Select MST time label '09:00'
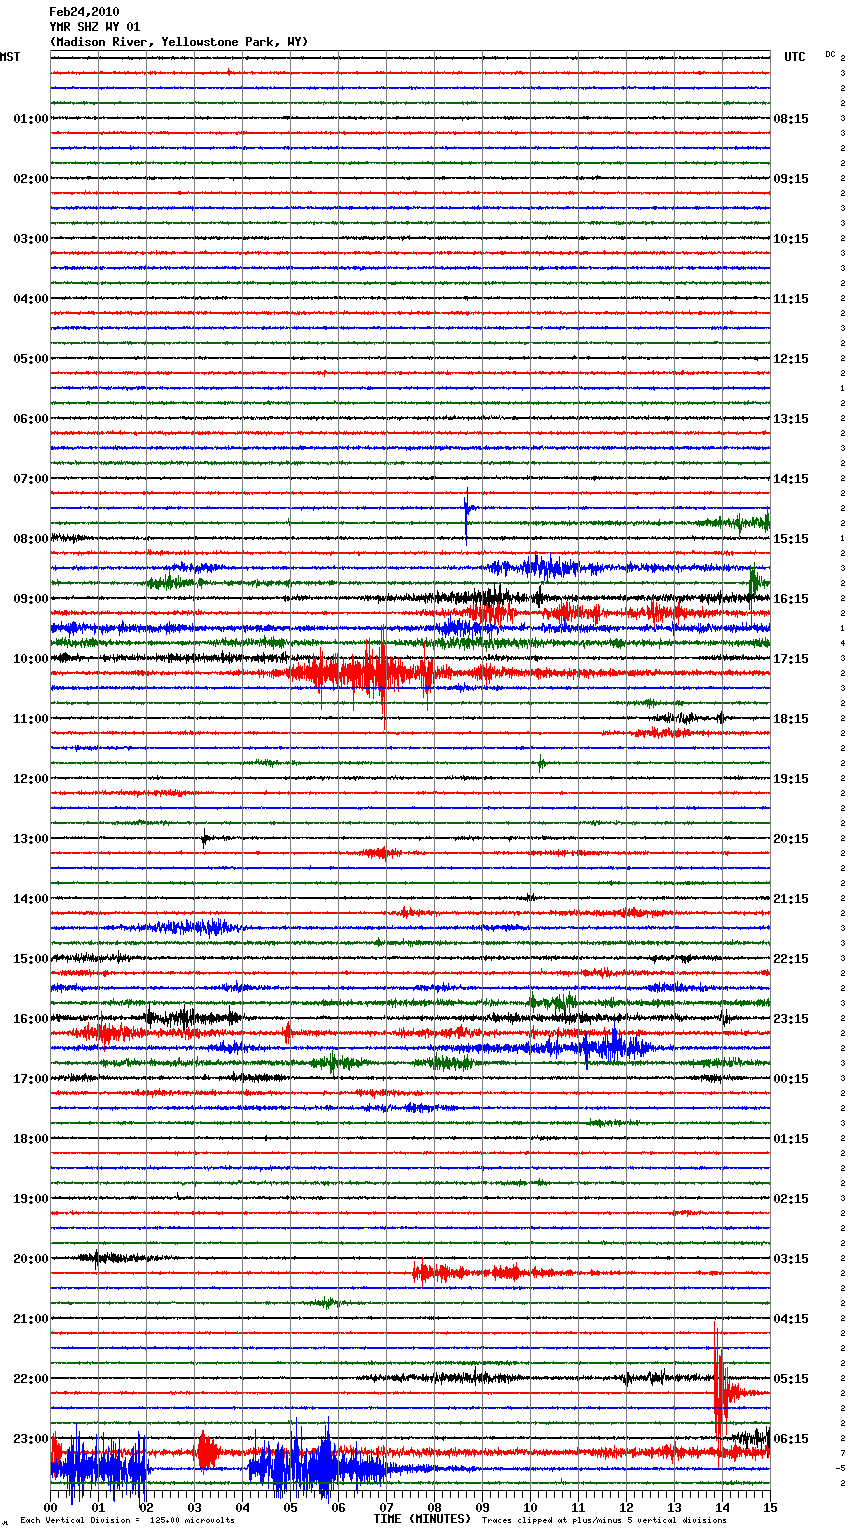 tap(31, 599)
